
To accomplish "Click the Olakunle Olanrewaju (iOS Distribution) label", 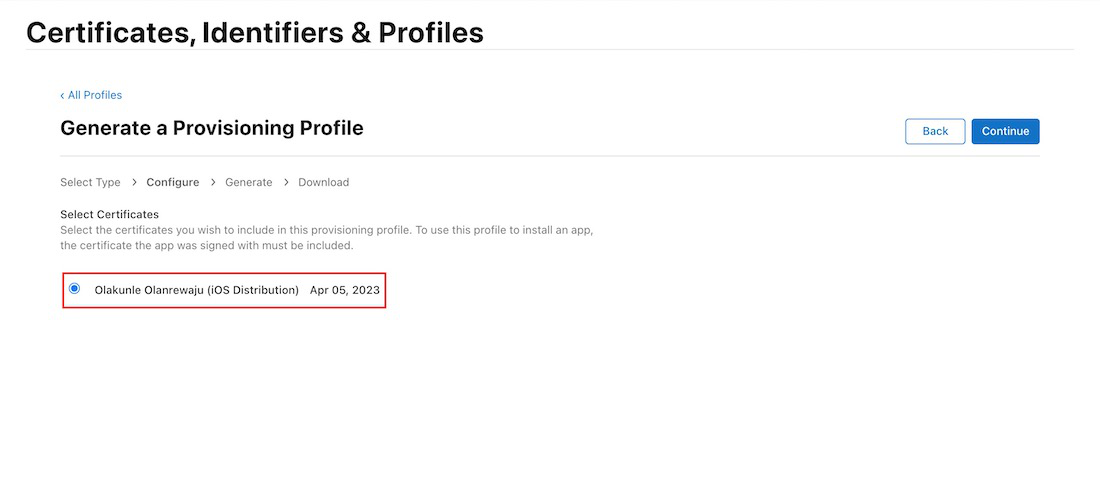I will click(196, 290).
